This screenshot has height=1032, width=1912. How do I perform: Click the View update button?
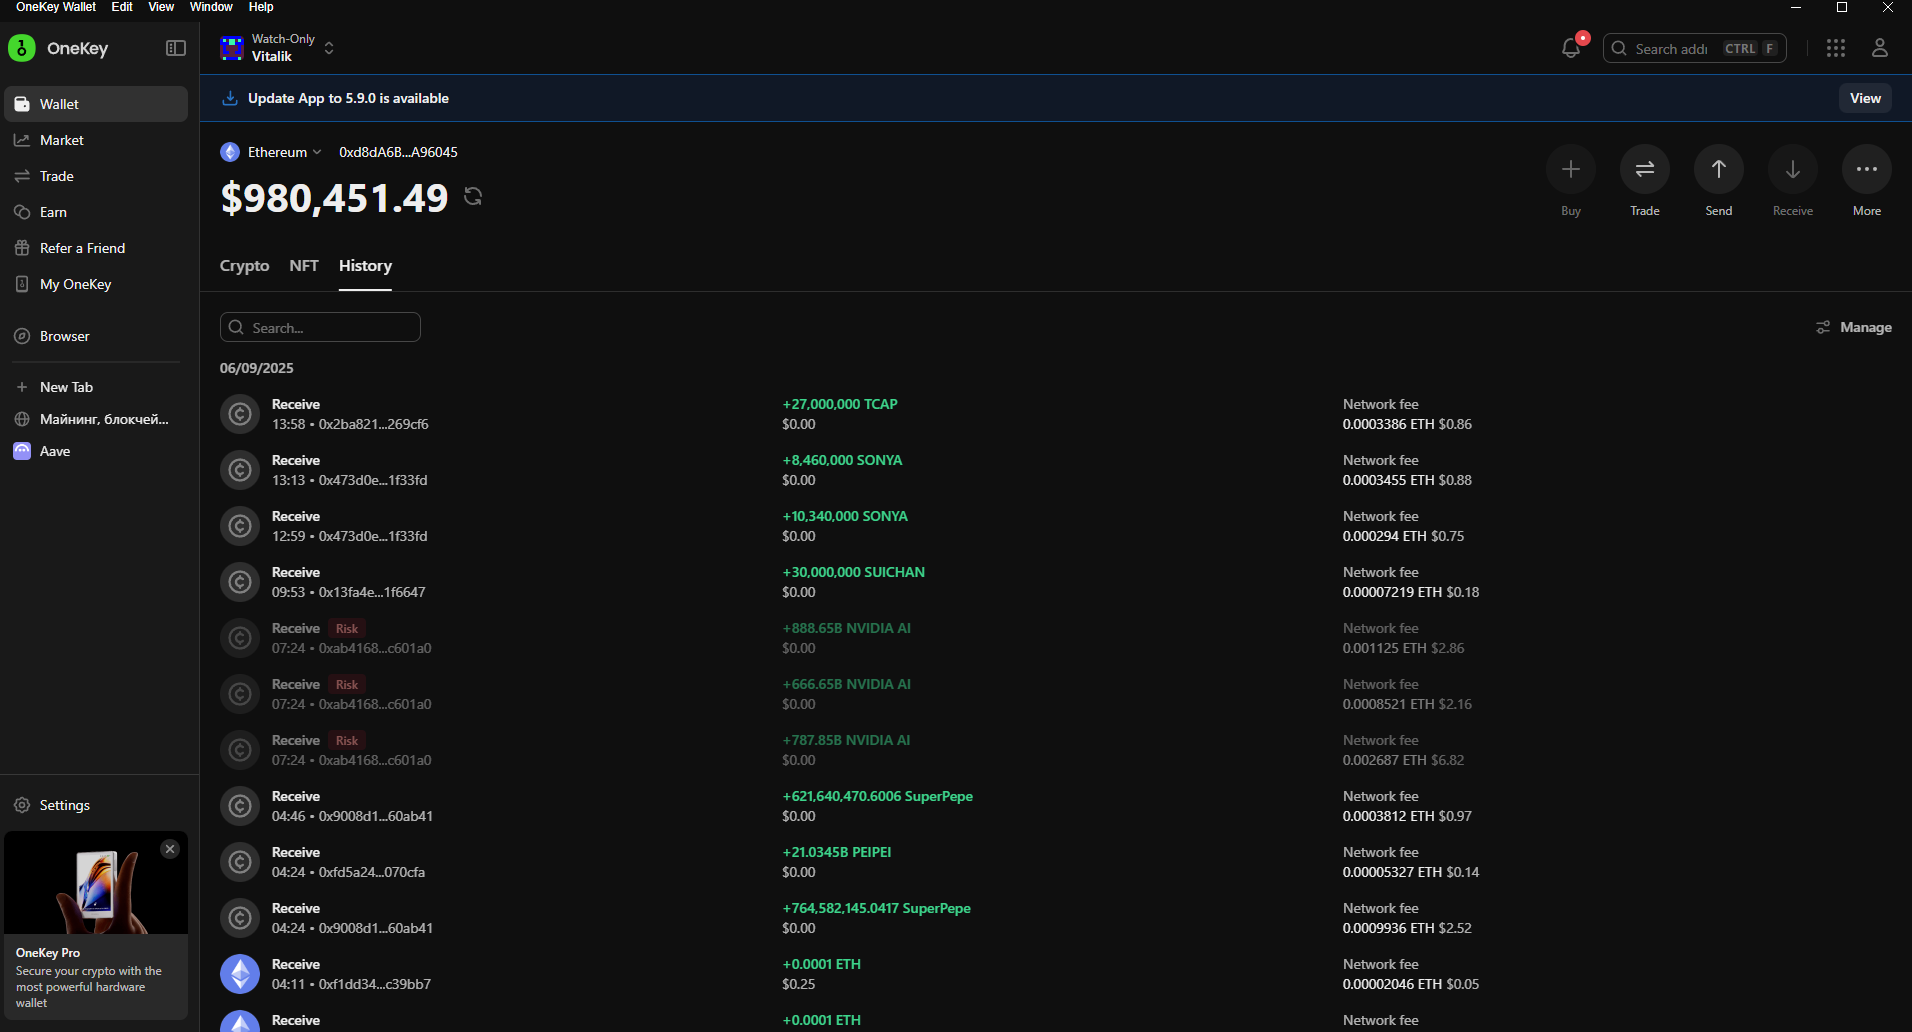click(x=1865, y=98)
